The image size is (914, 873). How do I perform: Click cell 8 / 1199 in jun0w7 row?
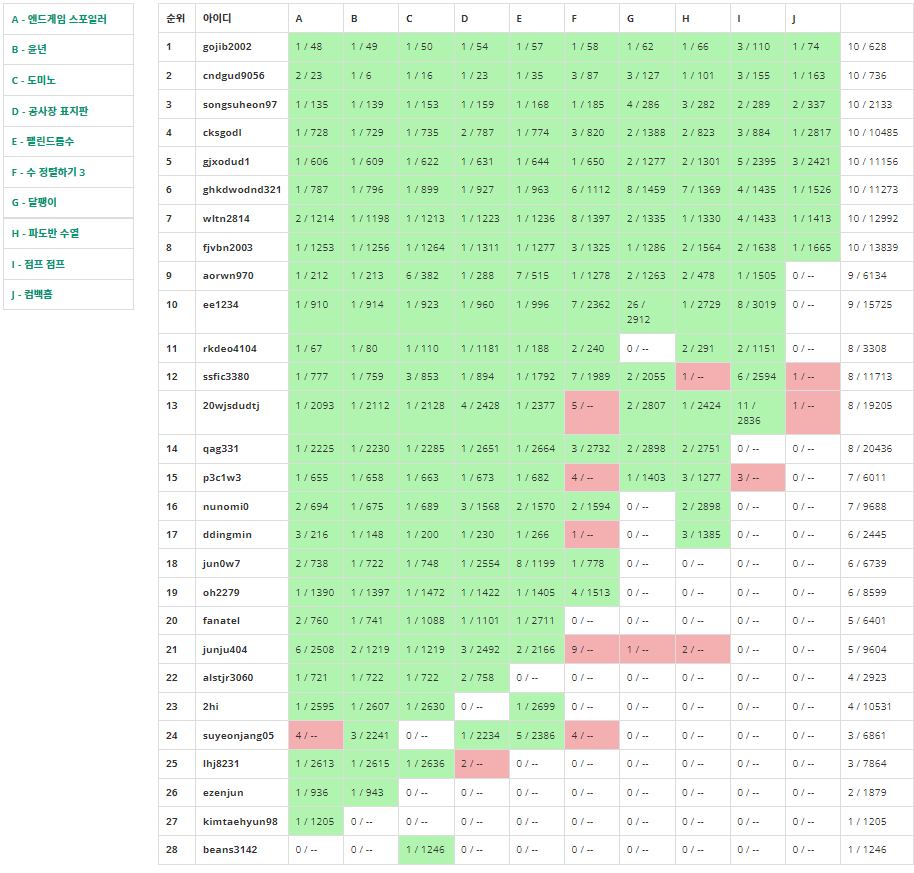(536, 564)
